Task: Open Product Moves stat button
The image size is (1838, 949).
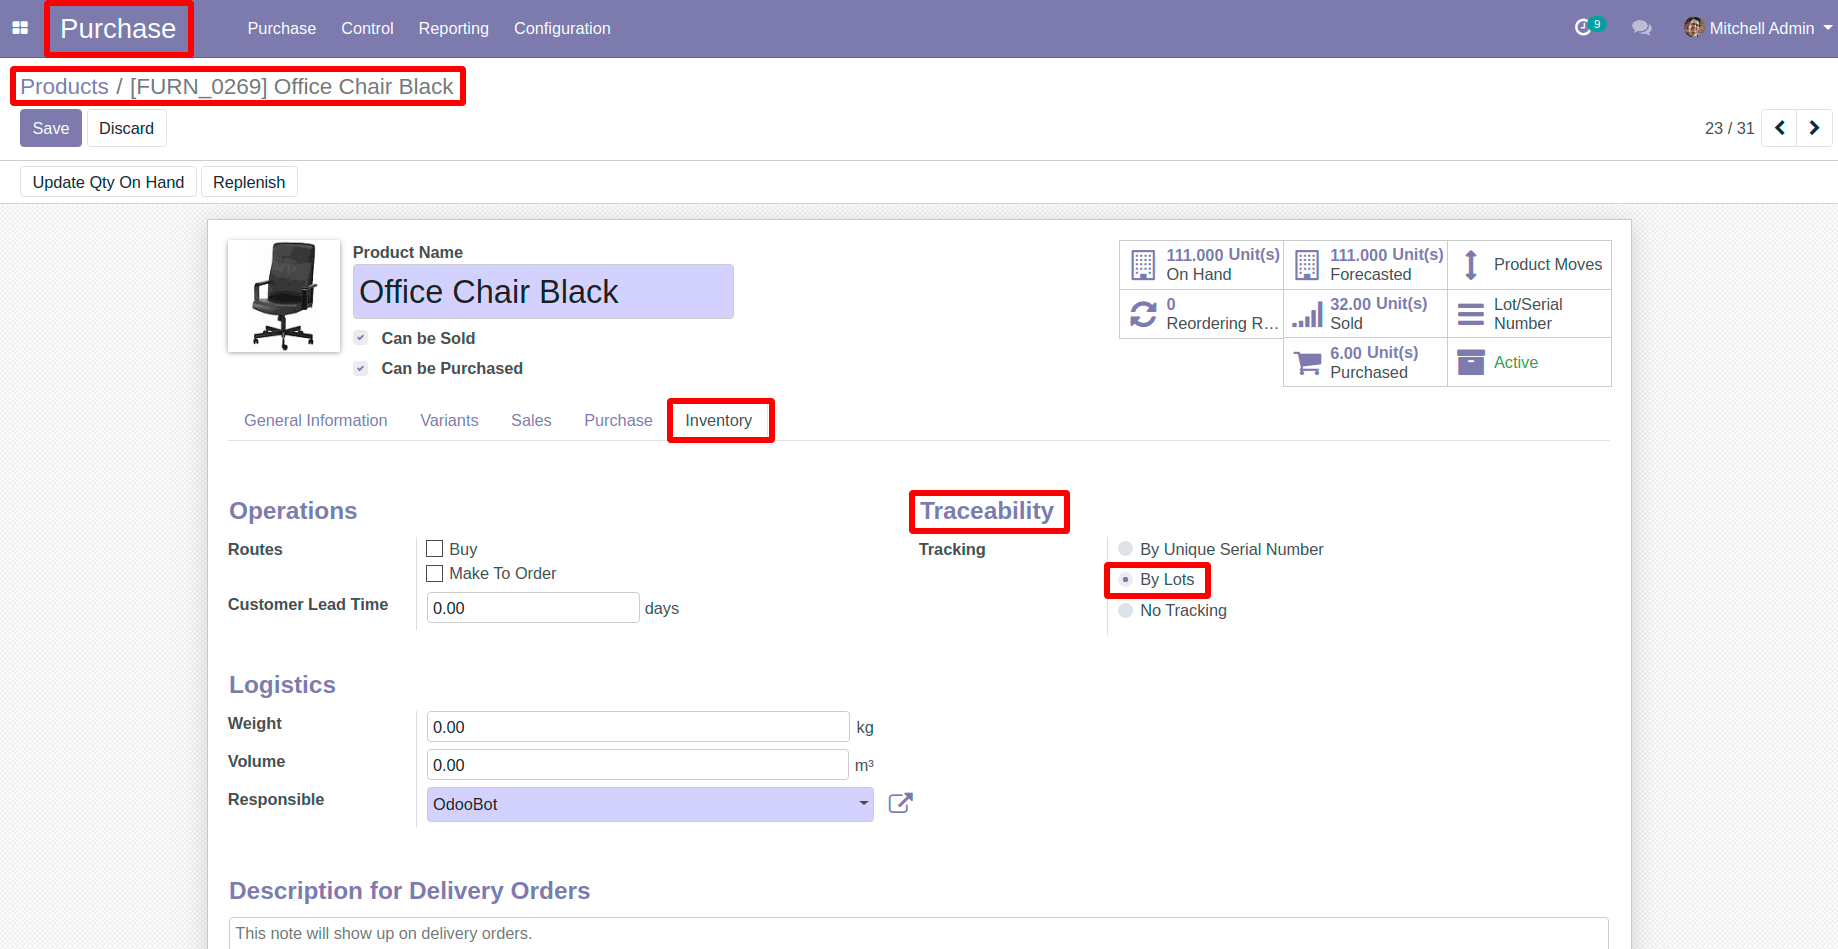Action: (1529, 265)
